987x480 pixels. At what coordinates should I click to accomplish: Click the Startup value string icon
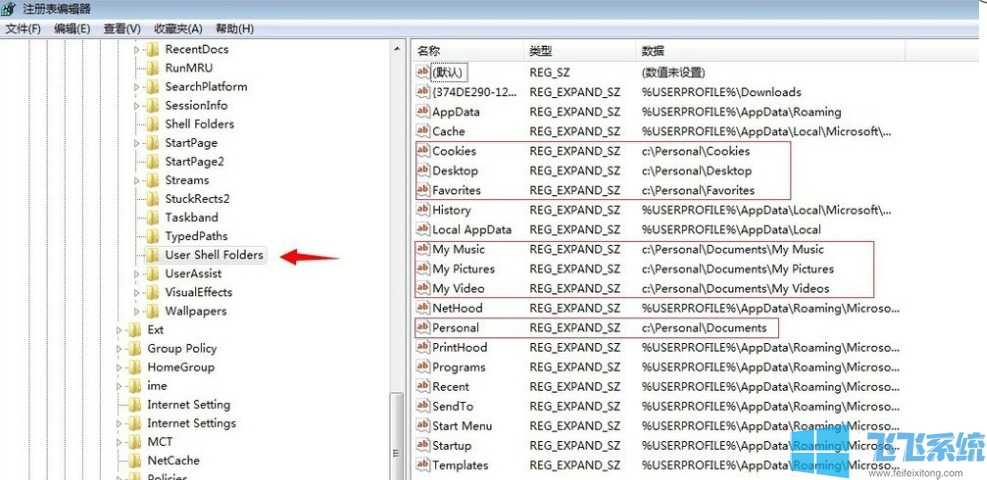[x=422, y=445]
